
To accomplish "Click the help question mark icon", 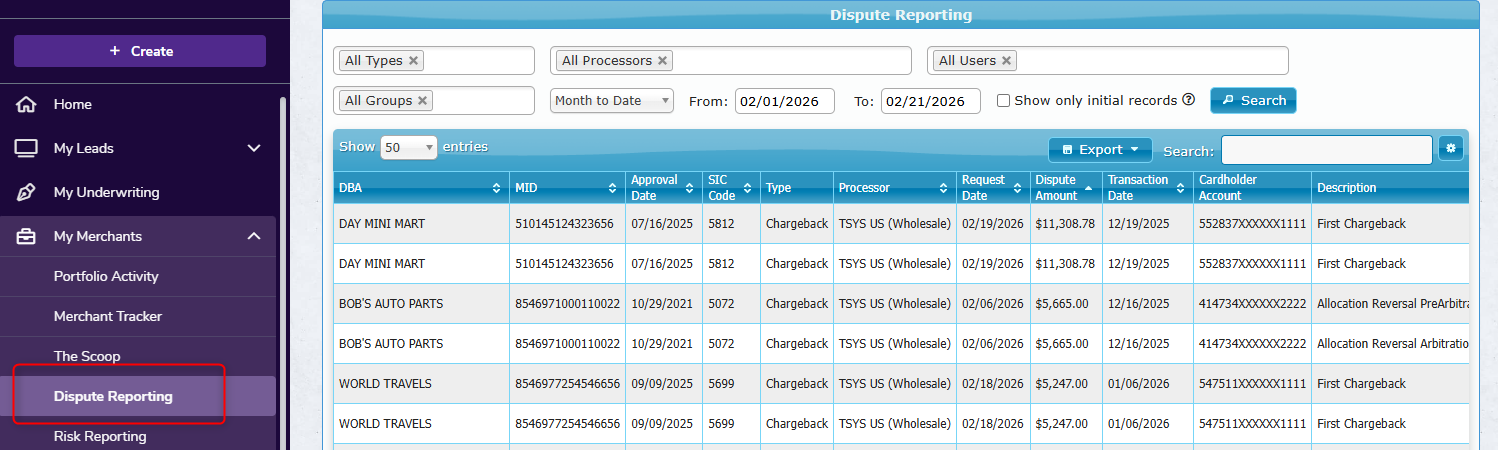I will click(1189, 100).
